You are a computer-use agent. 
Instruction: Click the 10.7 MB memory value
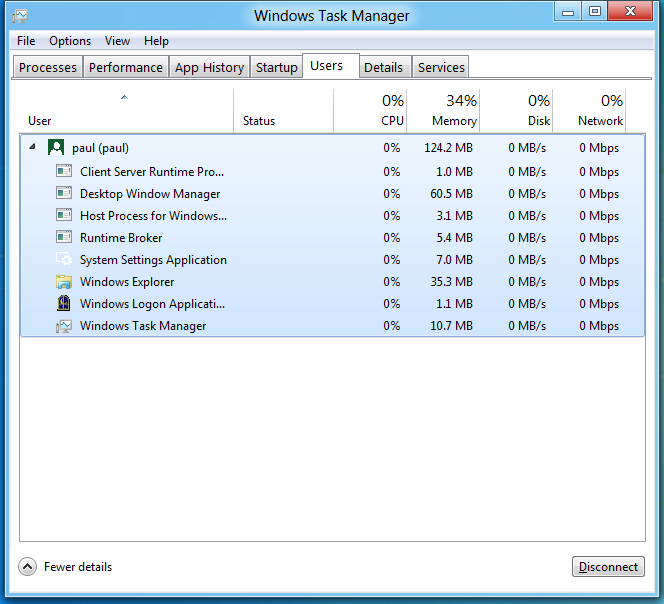451,325
